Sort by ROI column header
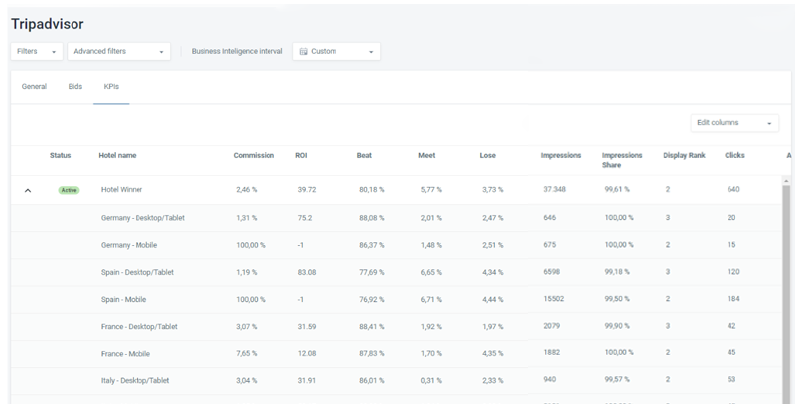The height and width of the screenshot is (404, 800). [x=301, y=156]
